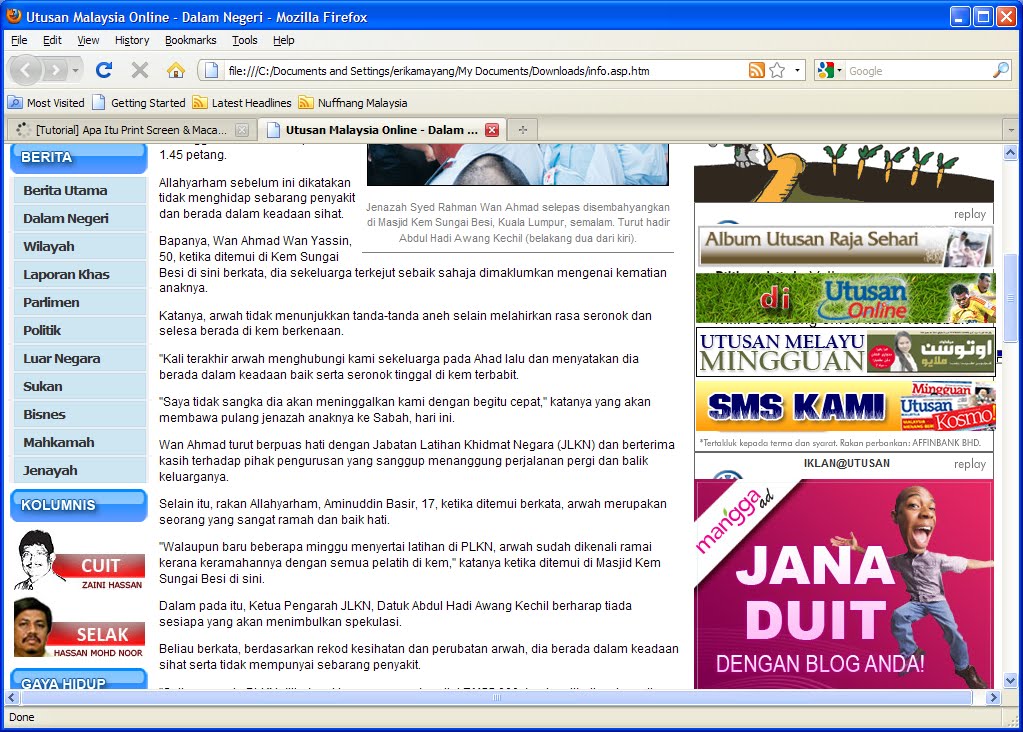Open the search engine selector dropdown

tap(829, 70)
